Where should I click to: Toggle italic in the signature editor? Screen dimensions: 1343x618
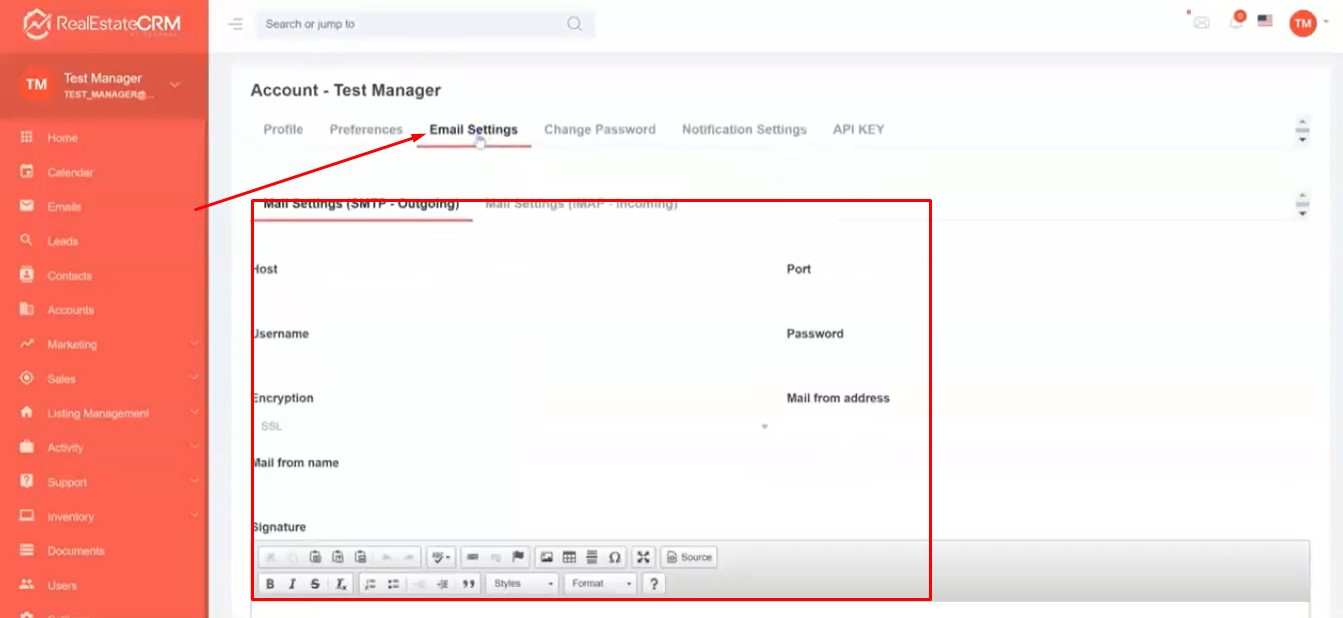(292, 584)
